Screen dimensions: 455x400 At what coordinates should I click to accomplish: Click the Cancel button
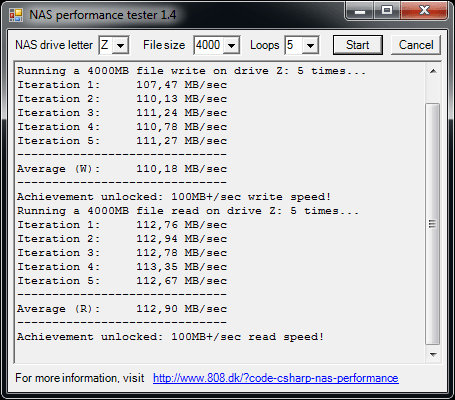[416, 45]
